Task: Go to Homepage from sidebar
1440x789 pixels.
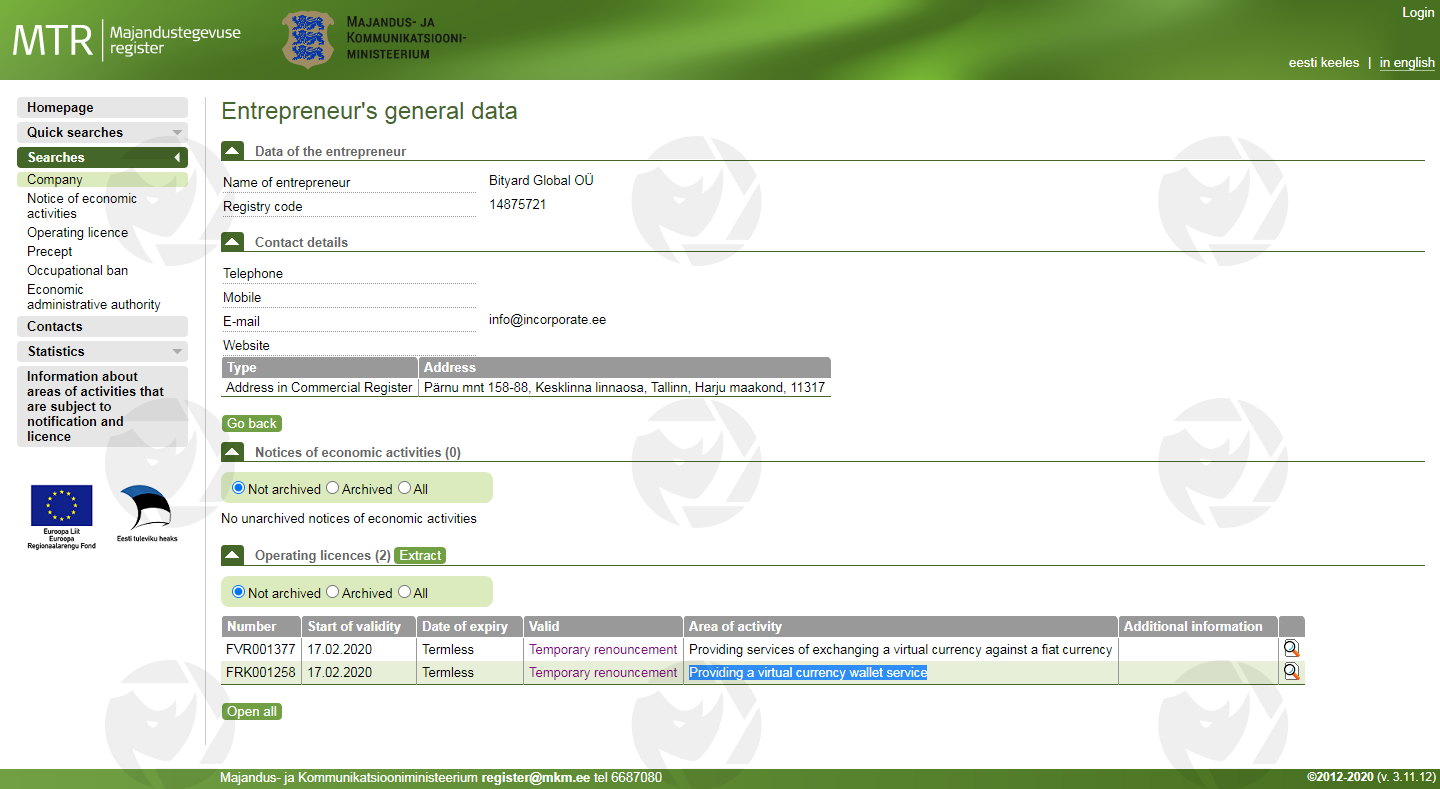Action: coord(102,107)
